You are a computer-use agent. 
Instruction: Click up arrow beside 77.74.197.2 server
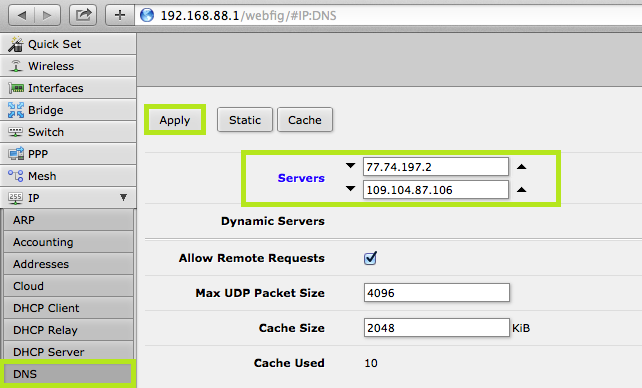(x=521, y=167)
